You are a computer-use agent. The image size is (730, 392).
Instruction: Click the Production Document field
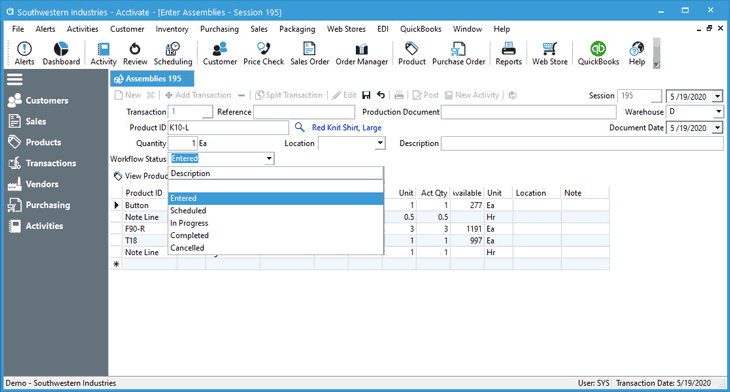click(x=528, y=112)
